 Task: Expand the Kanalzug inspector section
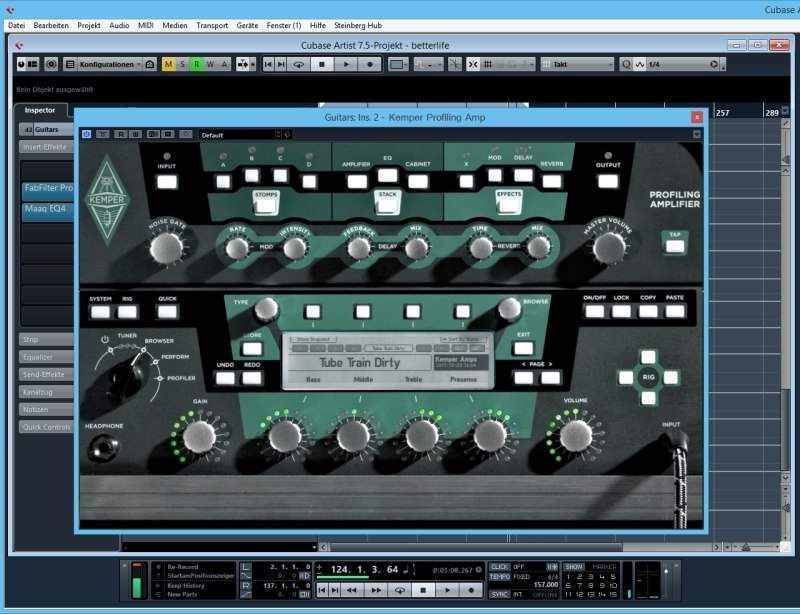click(46, 392)
